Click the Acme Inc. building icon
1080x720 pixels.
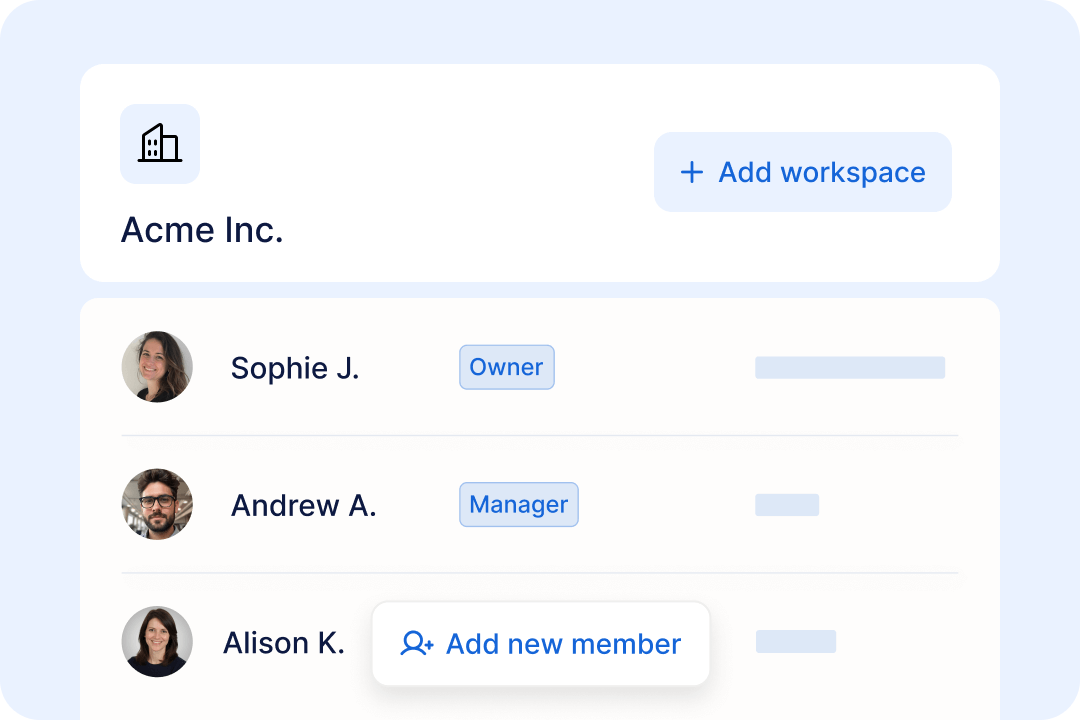click(159, 143)
